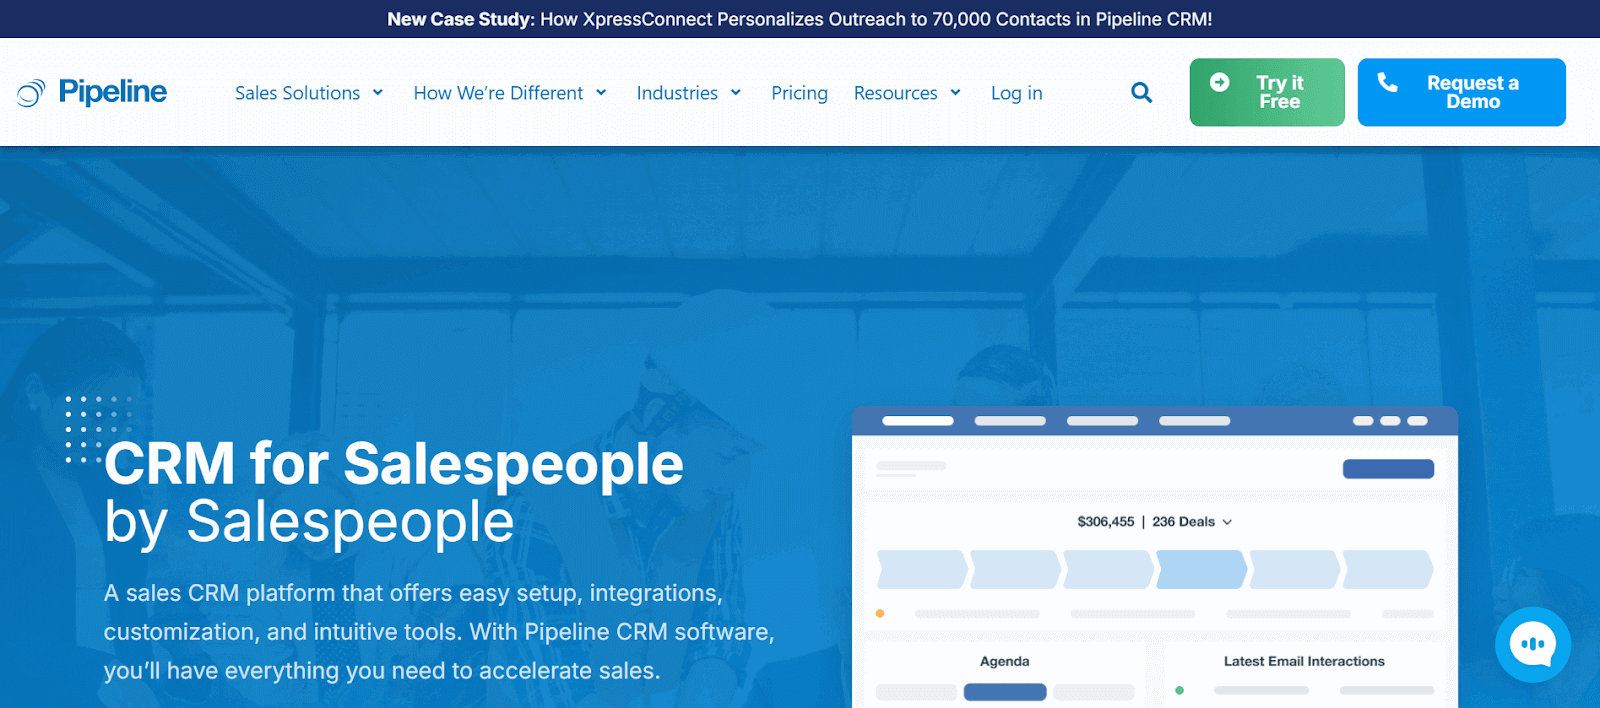Screen dimensions: 1600x708
Task: Expand the Industries chevron
Action: click(x=736, y=93)
